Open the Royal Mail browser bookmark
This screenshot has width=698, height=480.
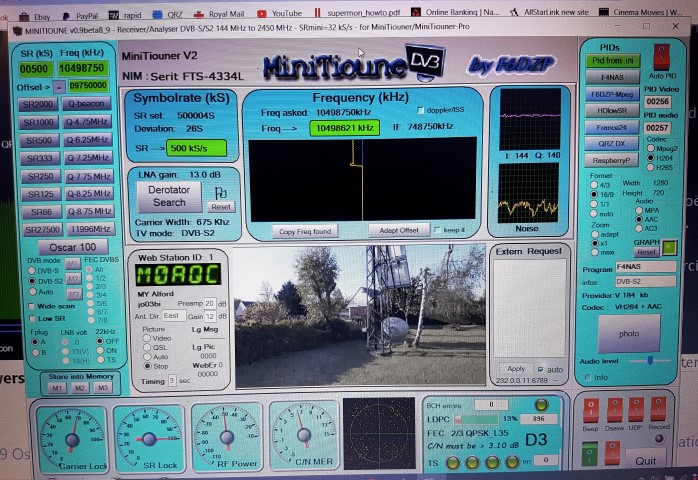[x=219, y=14]
